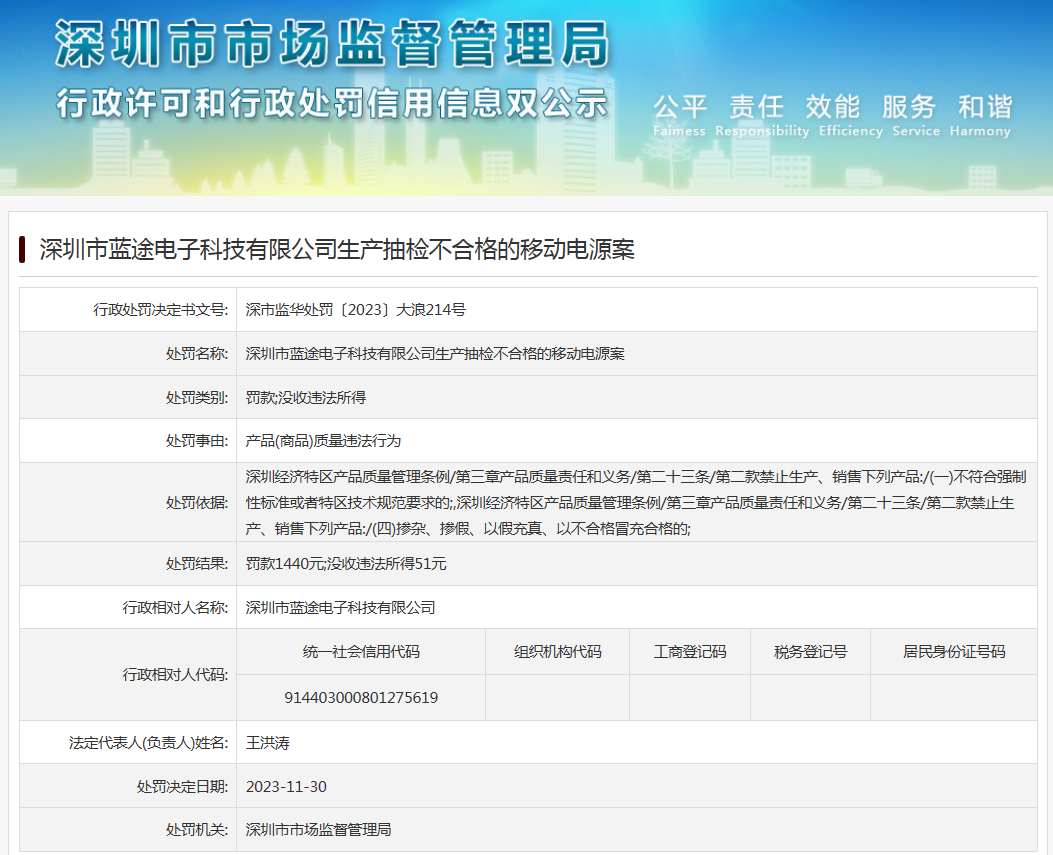Click the 处罚类别 label
1053x855 pixels.
pyautogui.click(x=197, y=397)
